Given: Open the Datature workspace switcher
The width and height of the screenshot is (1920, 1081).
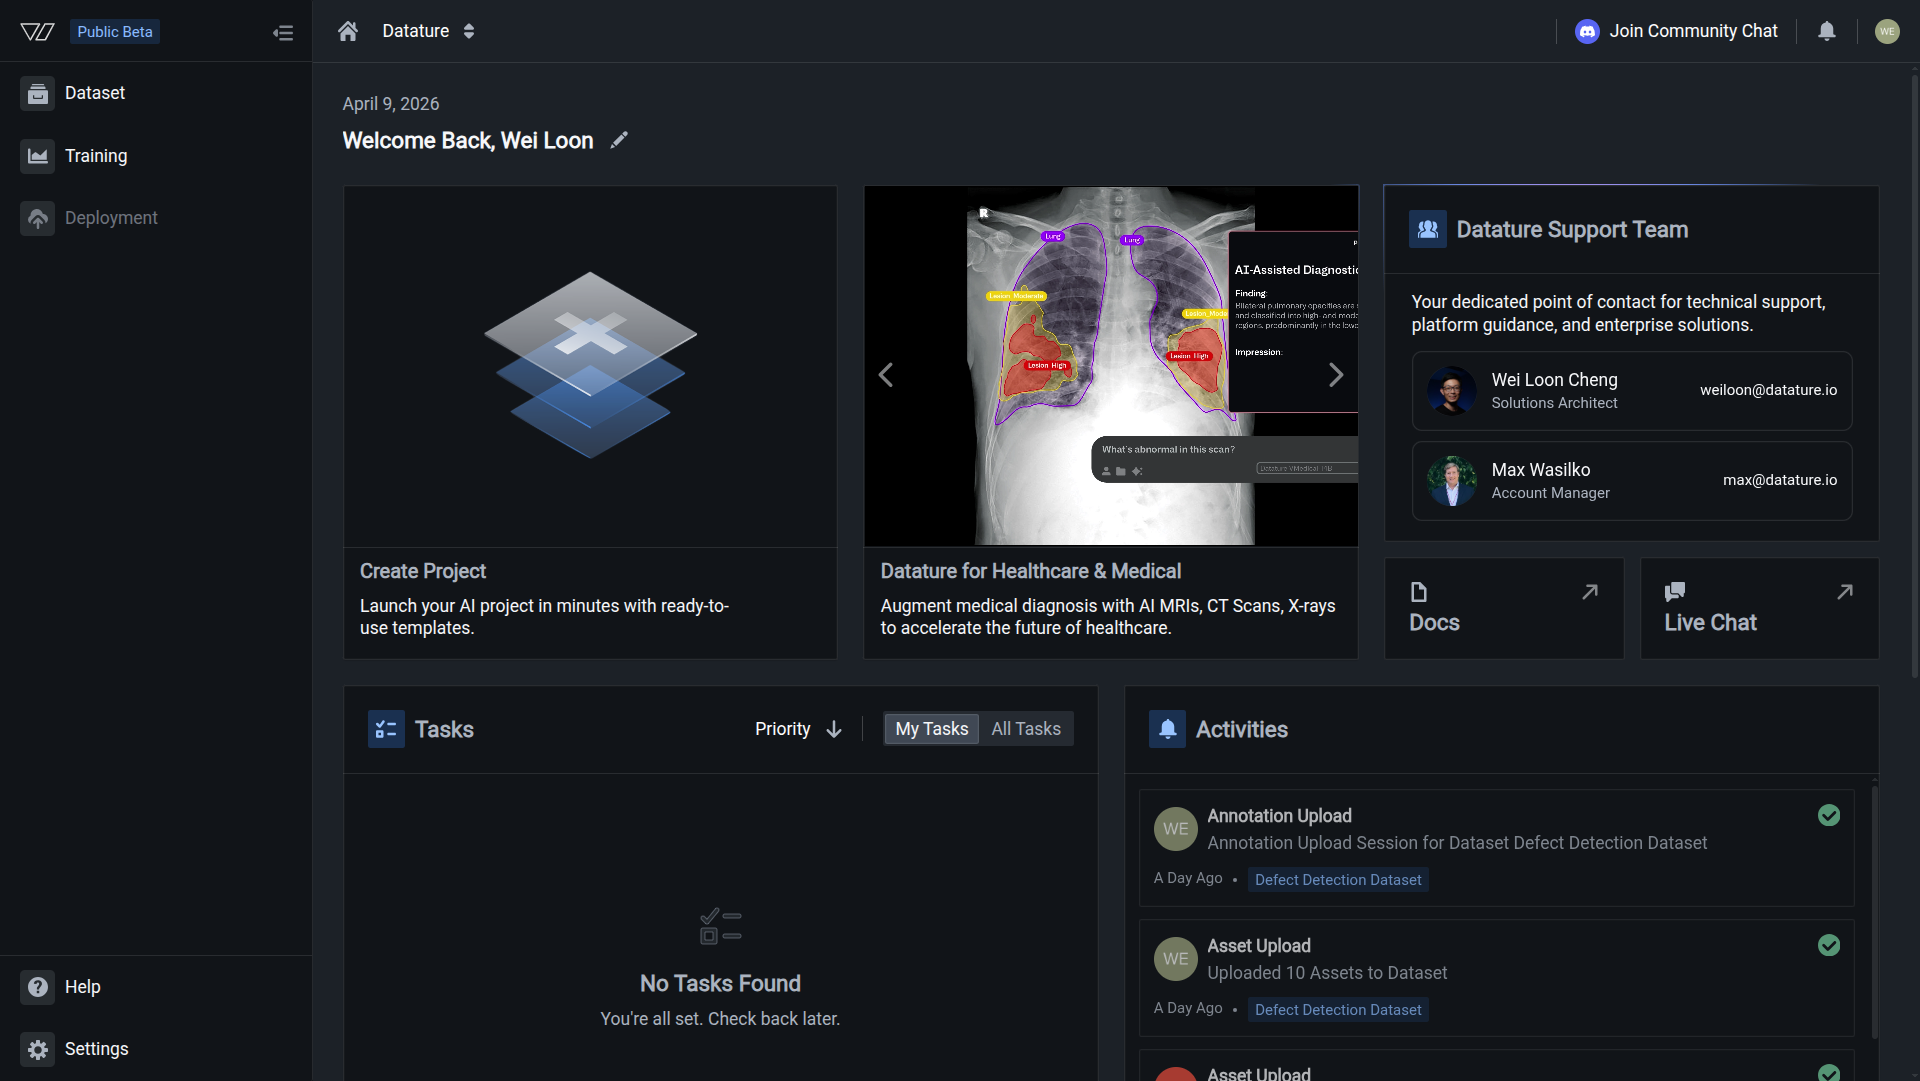Looking at the screenshot, I should (x=428, y=31).
